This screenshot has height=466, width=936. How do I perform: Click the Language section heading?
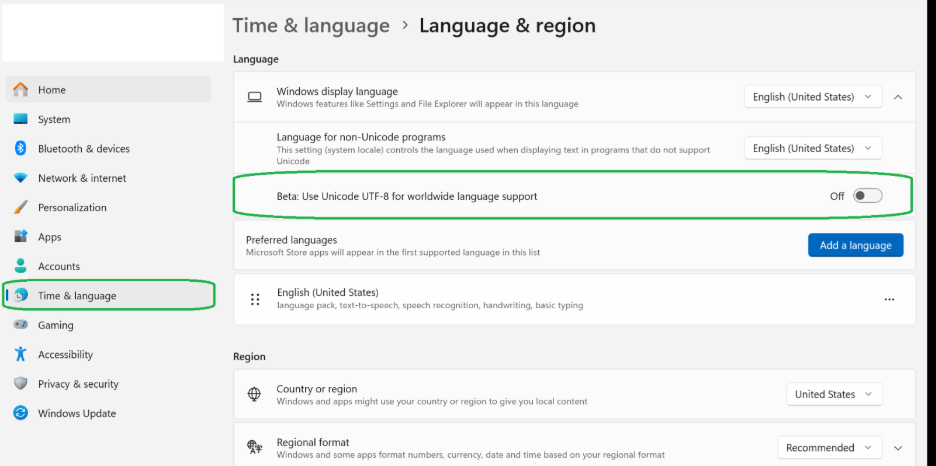coord(255,59)
